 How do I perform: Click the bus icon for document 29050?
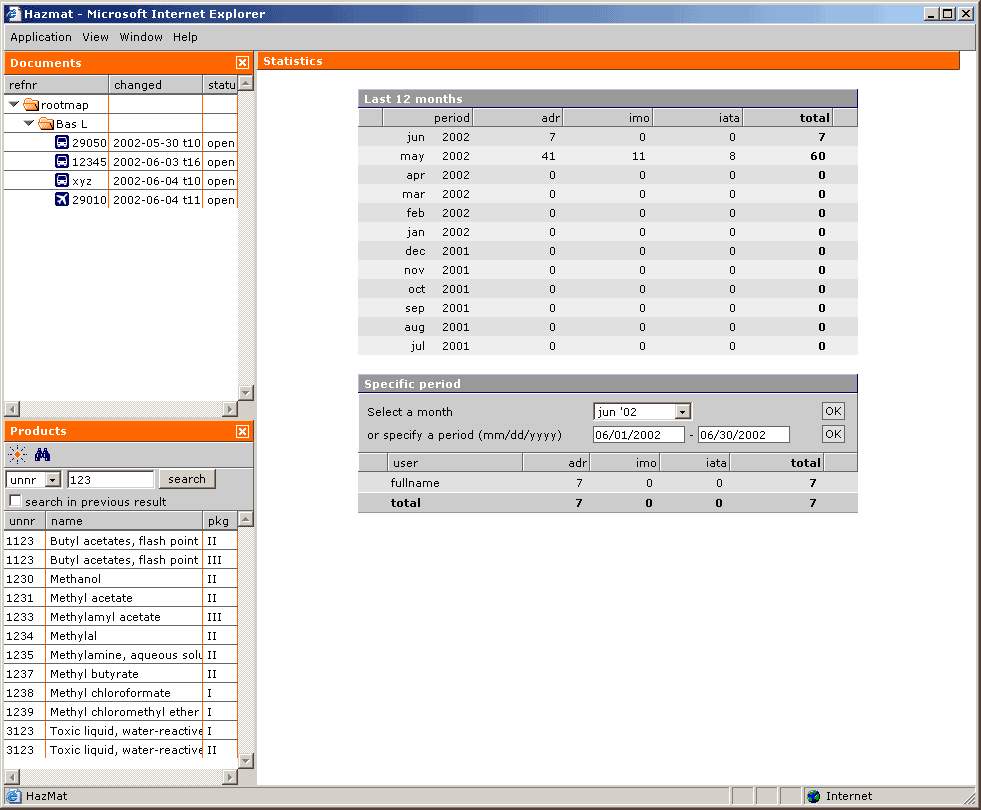coord(62,143)
